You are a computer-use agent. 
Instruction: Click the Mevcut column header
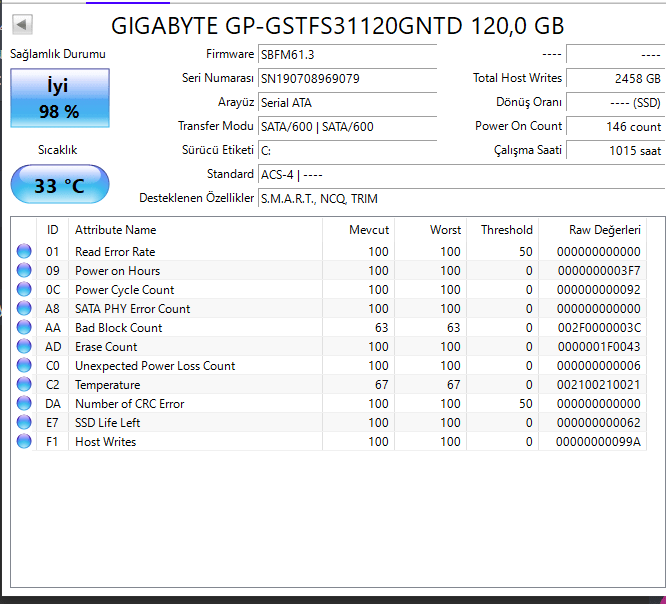(x=358, y=230)
